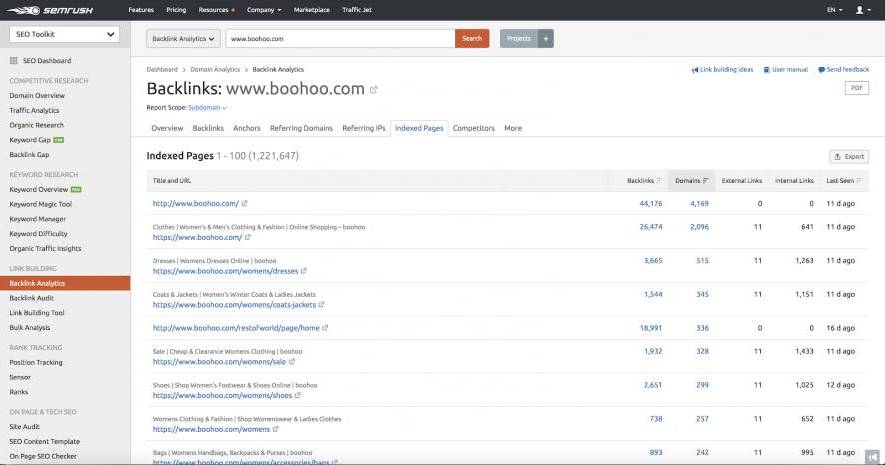
Task: Sort table by Domains column
Action: pyautogui.click(x=692, y=181)
